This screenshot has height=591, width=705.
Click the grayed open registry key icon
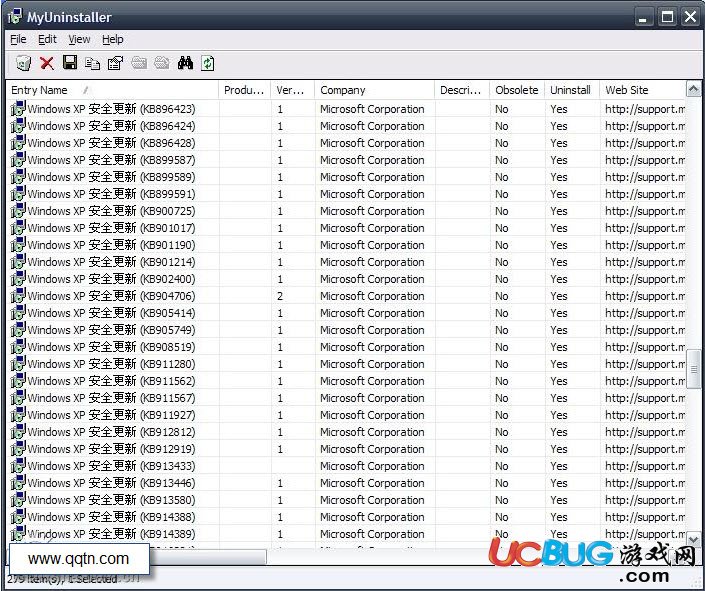pyautogui.click(x=162, y=63)
